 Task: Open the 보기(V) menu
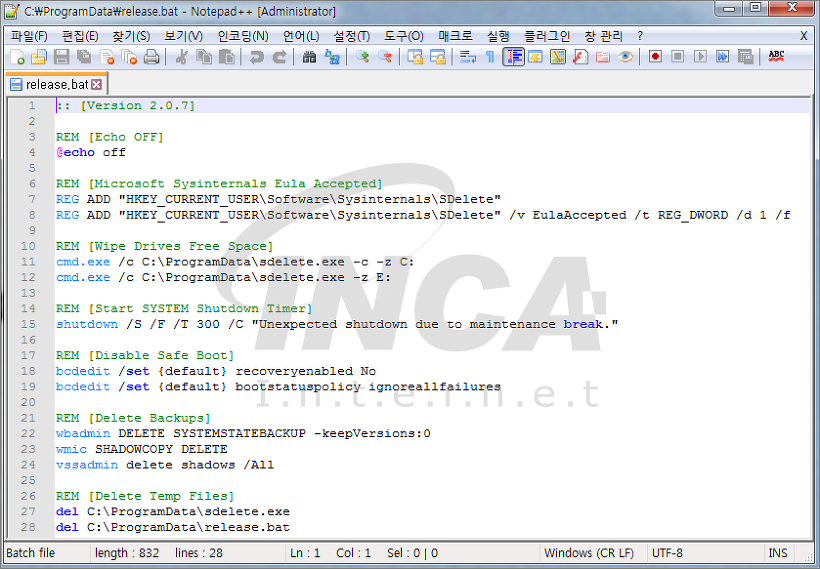click(x=183, y=36)
